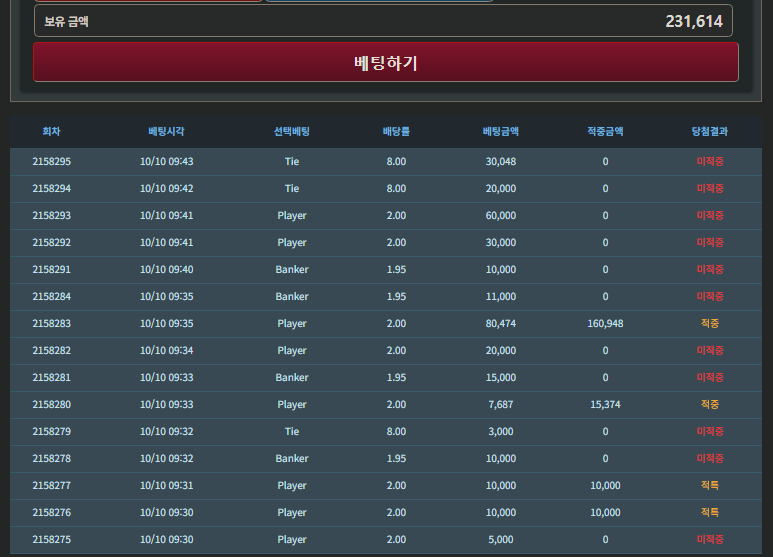
Task: Click the 배당률 column header
Action: pos(396,131)
